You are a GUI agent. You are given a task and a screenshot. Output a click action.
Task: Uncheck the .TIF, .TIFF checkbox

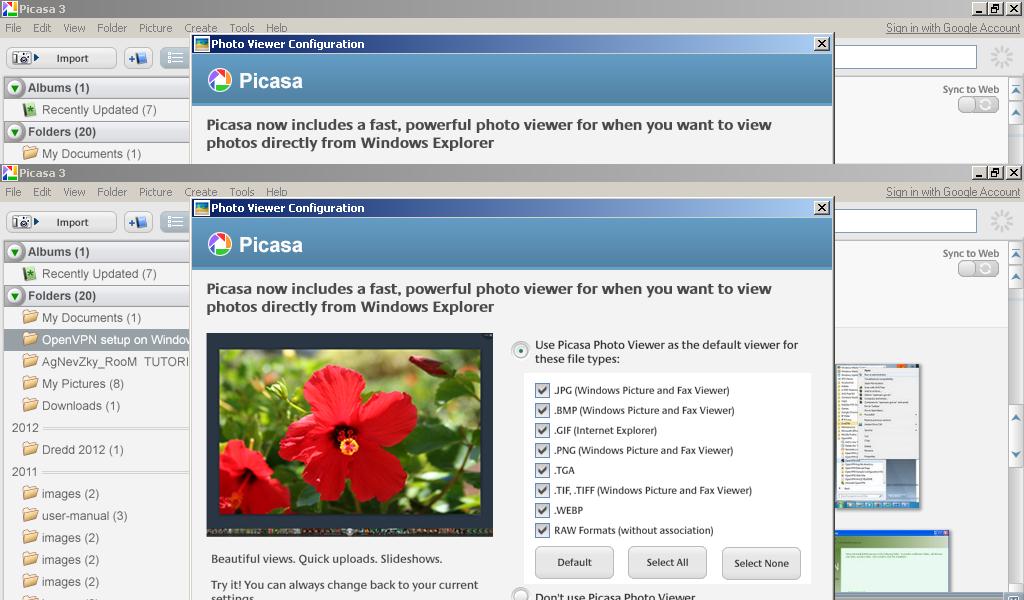pos(542,490)
